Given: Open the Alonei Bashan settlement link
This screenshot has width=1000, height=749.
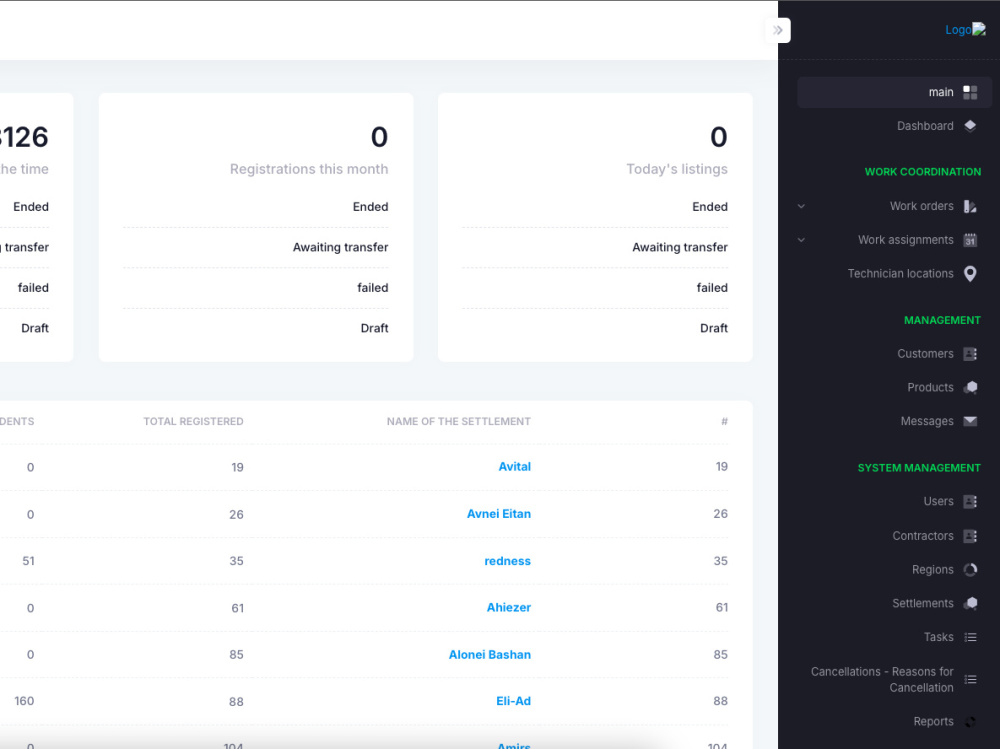Looking at the screenshot, I should pos(490,655).
